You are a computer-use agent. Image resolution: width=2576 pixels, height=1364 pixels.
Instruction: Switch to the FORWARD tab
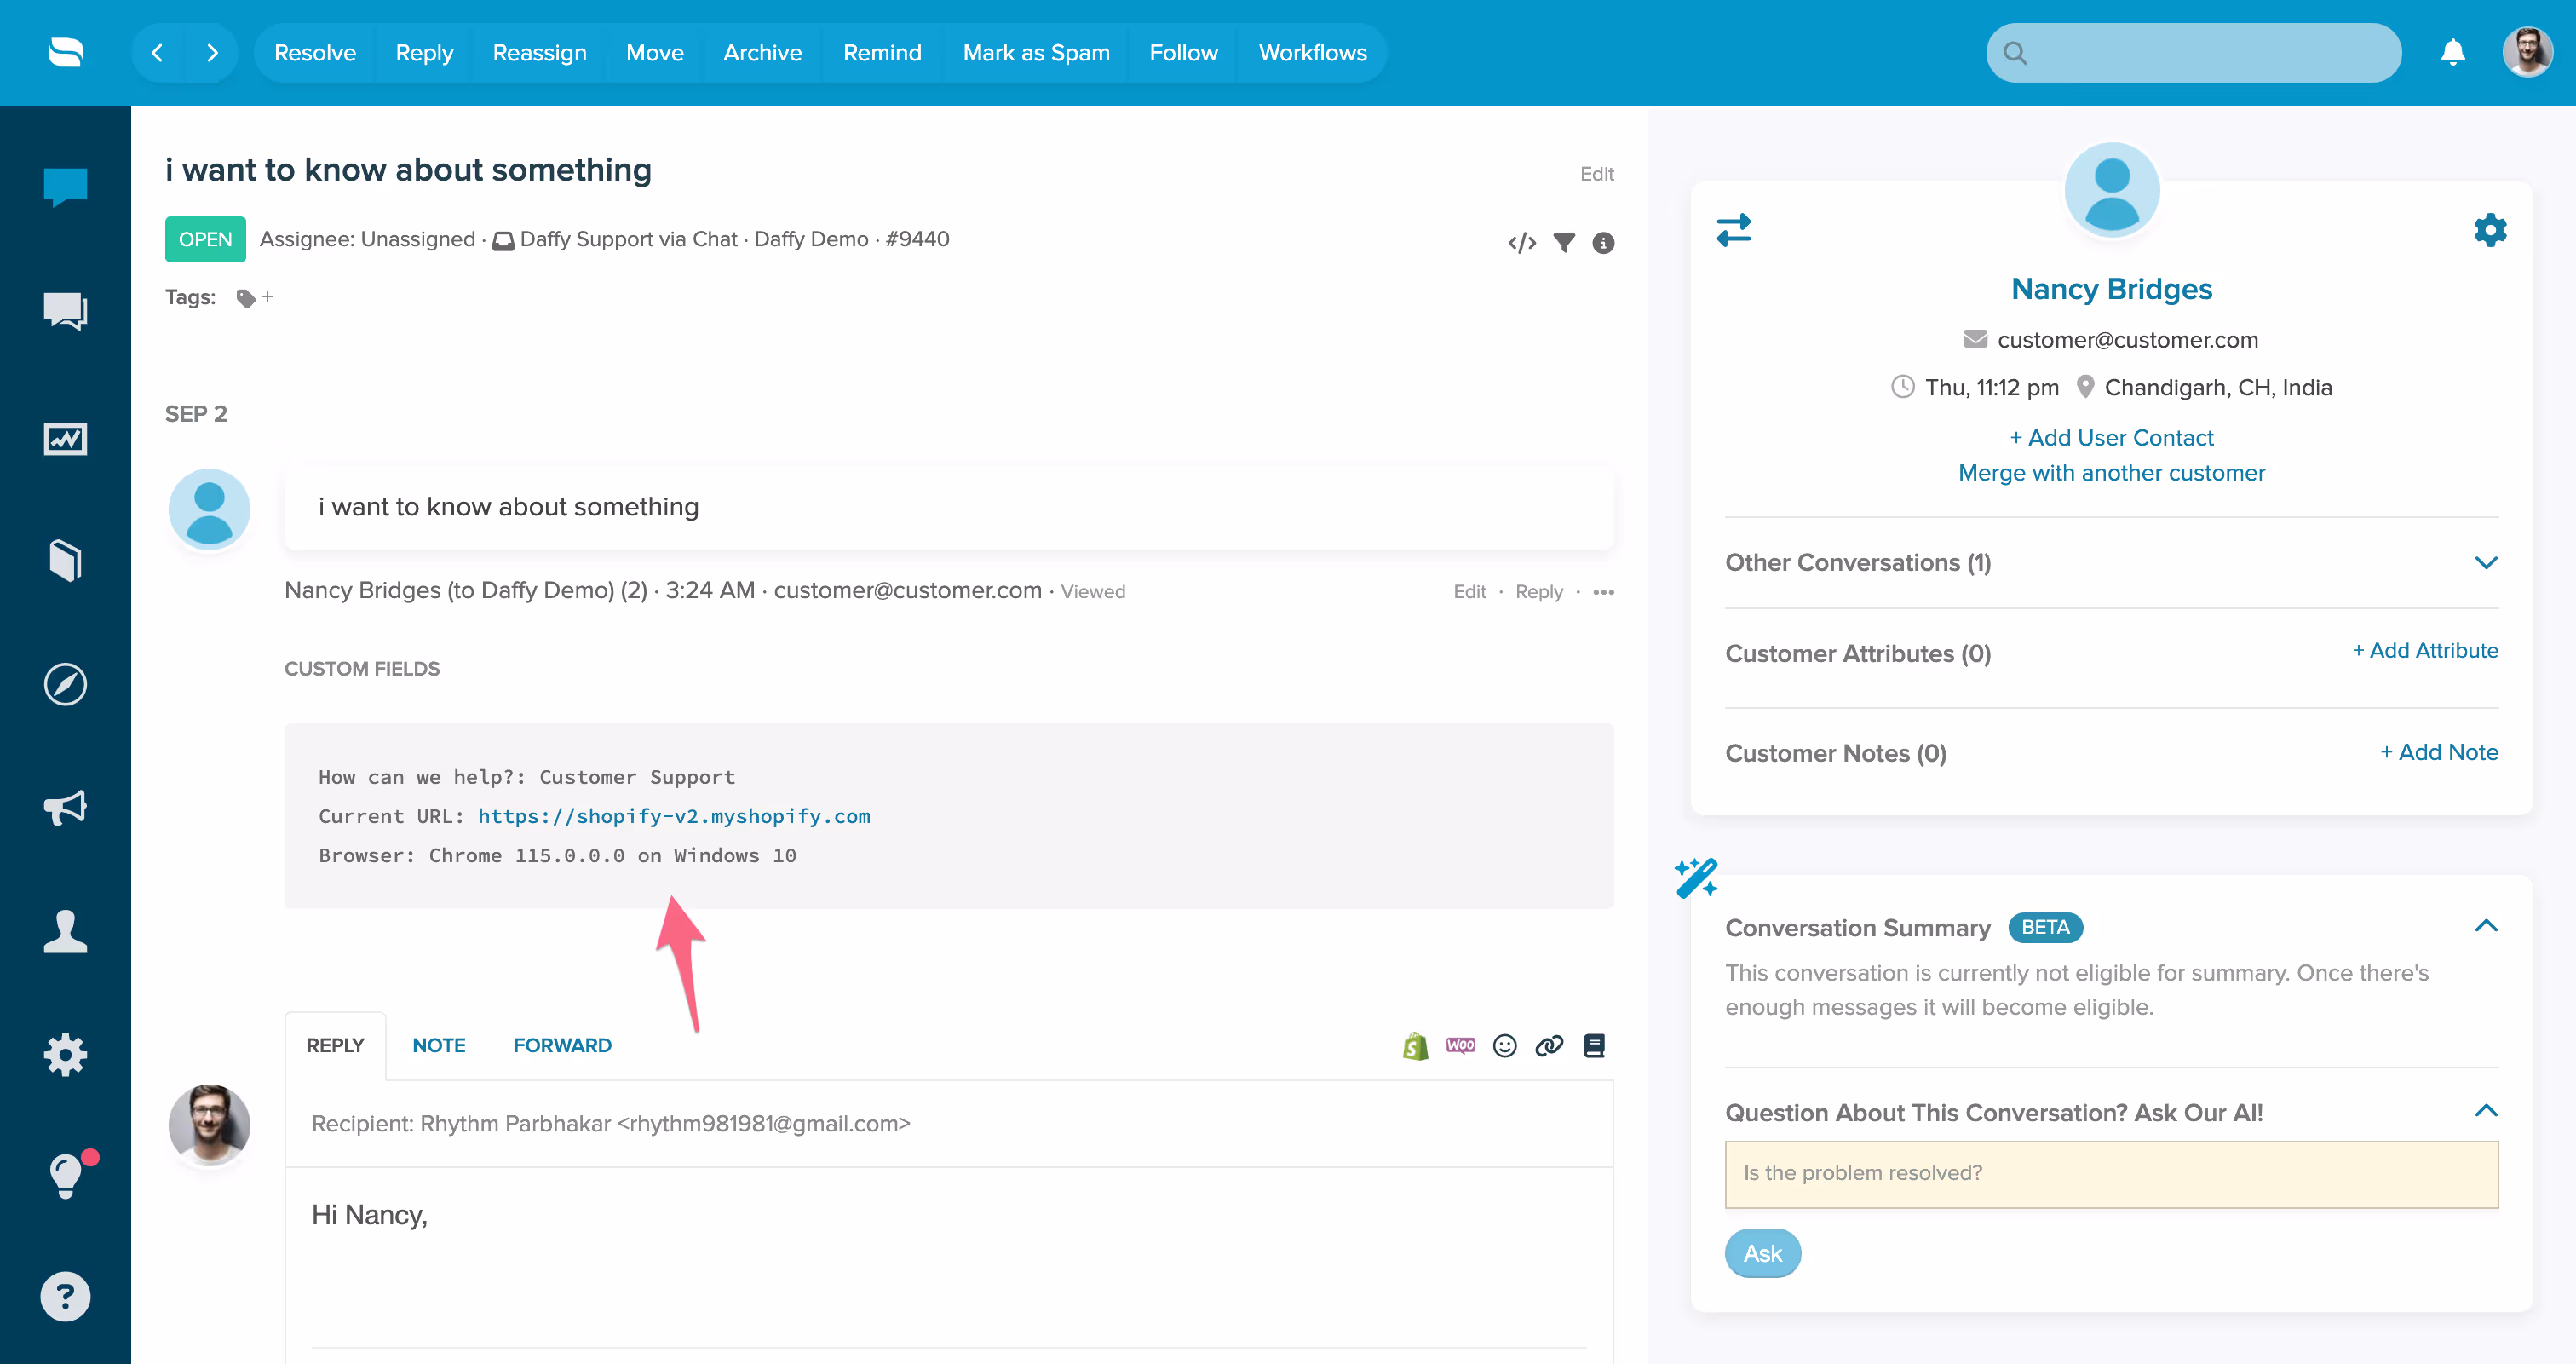(x=562, y=1046)
